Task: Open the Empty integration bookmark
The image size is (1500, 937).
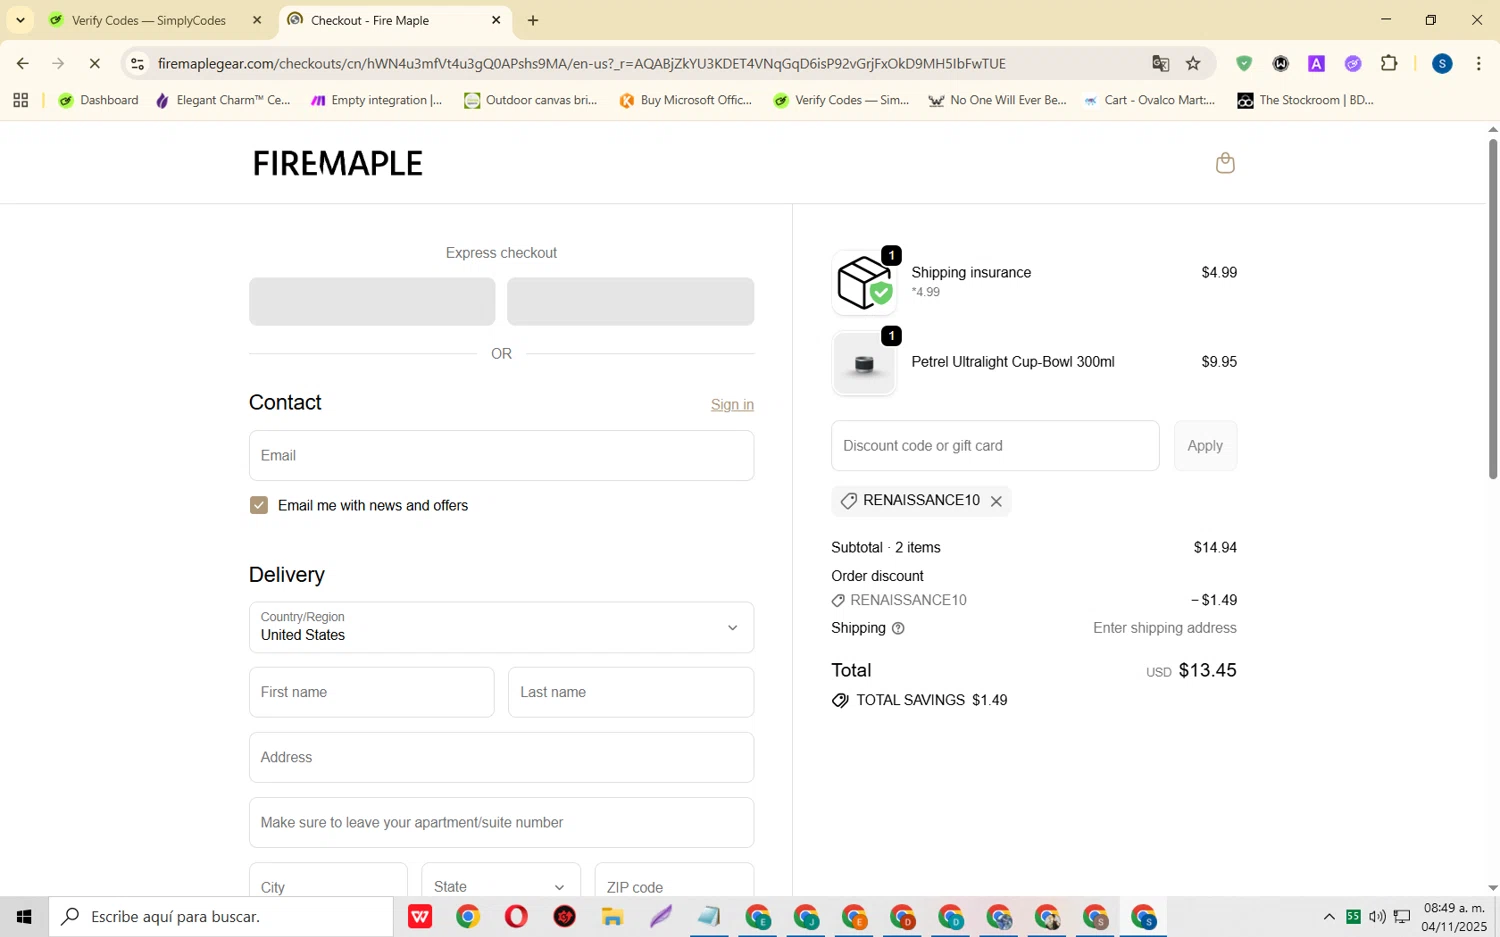Action: click(x=376, y=100)
